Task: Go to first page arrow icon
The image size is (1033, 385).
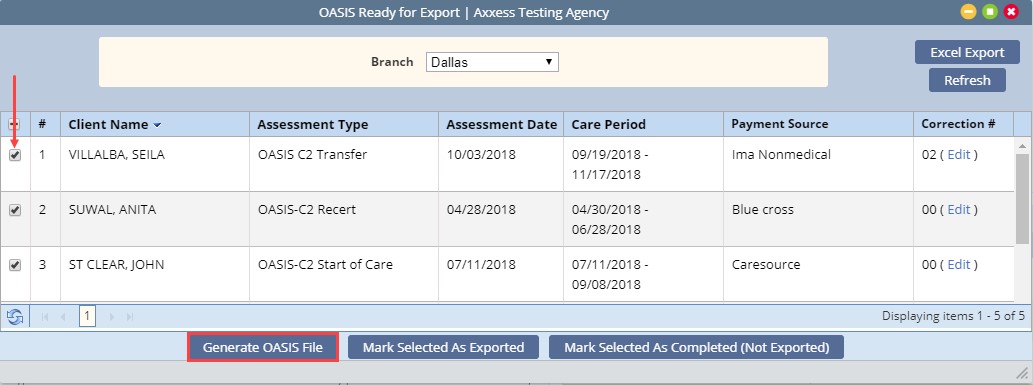Action: 45,316
